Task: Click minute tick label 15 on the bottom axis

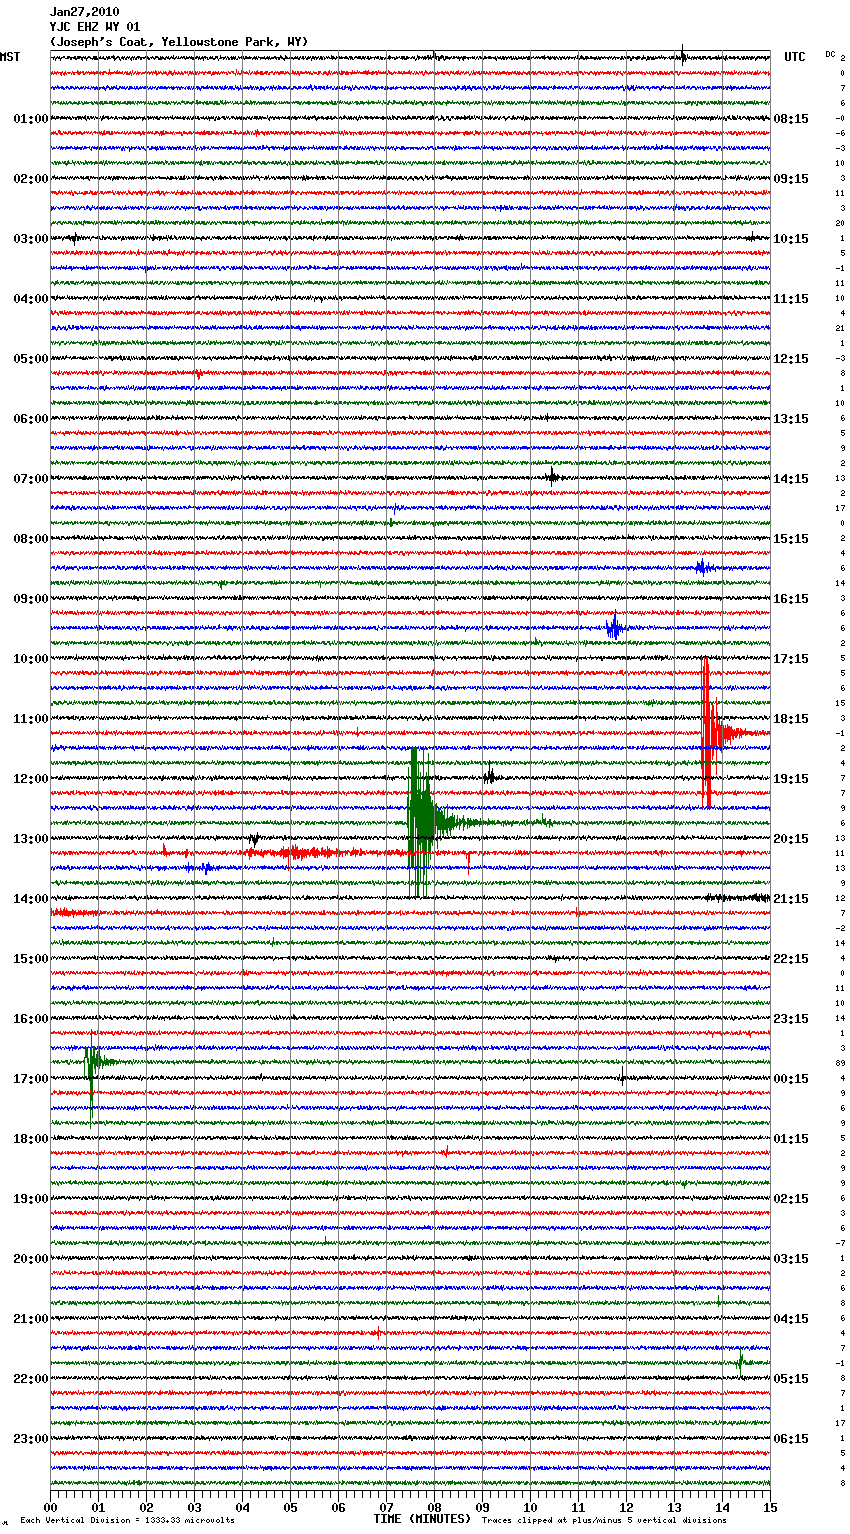Action: [770, 1507]
